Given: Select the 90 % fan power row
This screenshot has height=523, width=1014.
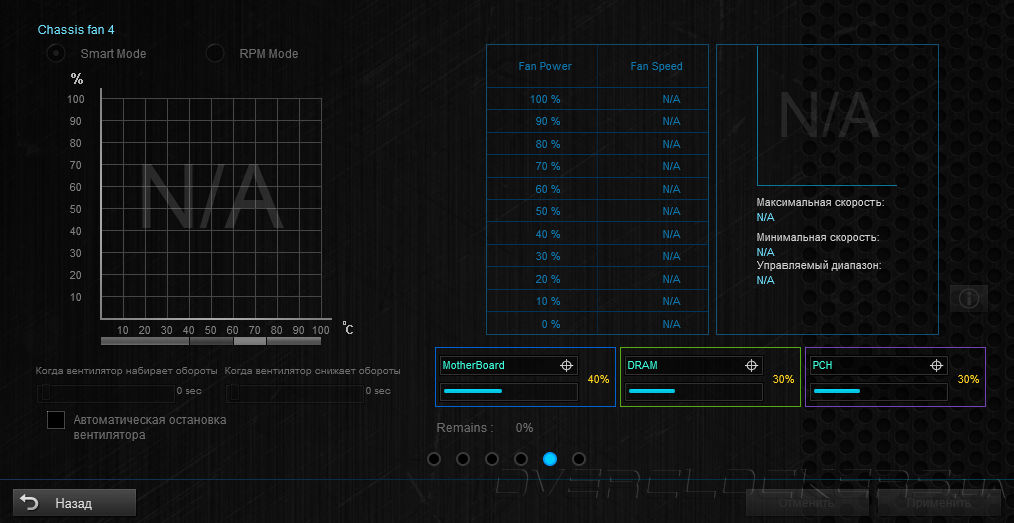Looking at the screenshot, I should click(x=598, y=122).
